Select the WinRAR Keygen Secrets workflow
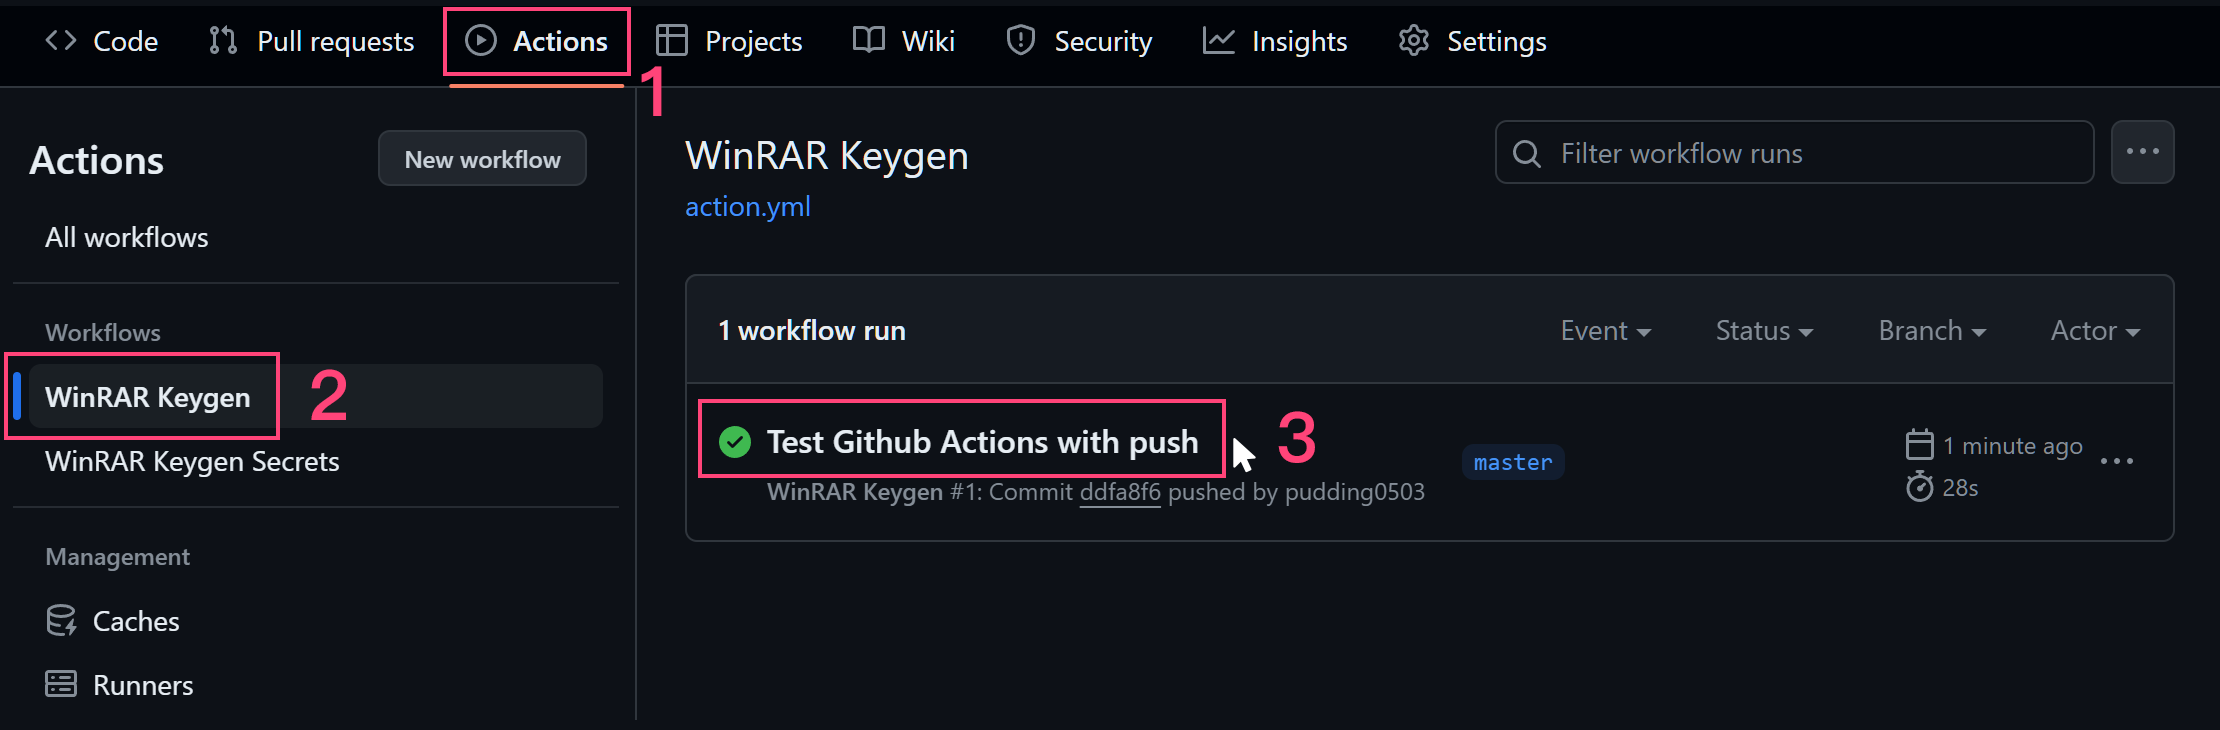2220x730 pixels. coord(192,461)
